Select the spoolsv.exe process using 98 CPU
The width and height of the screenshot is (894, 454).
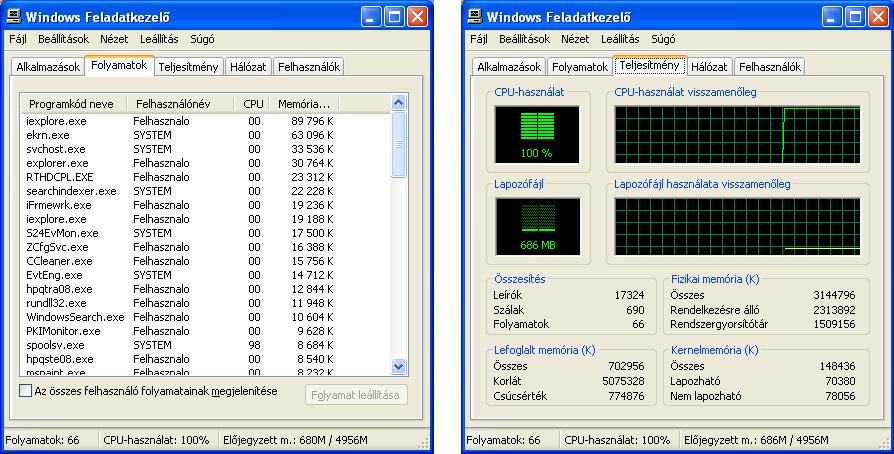coord(205,345)
